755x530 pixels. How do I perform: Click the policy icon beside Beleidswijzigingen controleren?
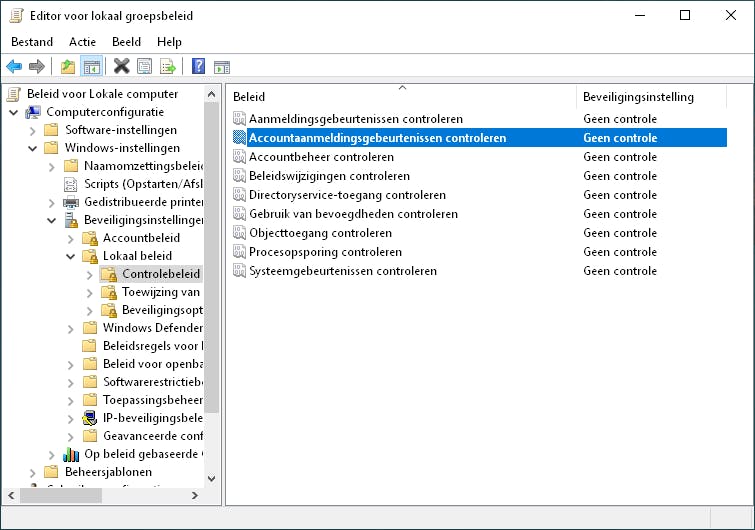tap(239, 176)
